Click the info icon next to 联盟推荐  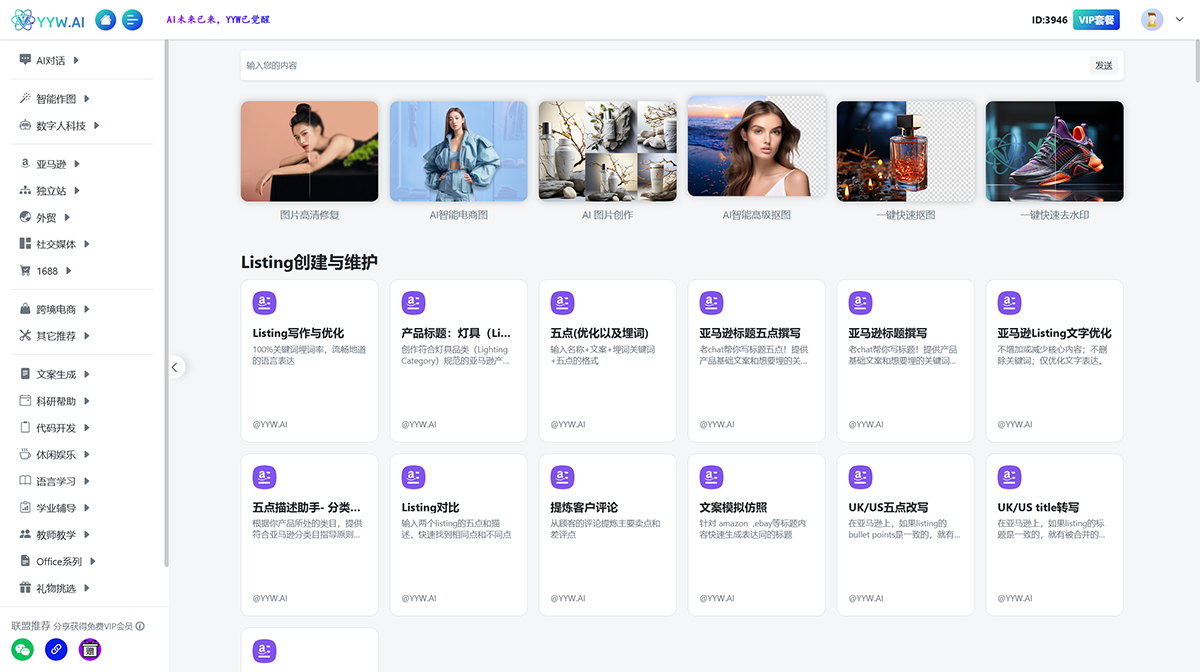tap(140, 626)
